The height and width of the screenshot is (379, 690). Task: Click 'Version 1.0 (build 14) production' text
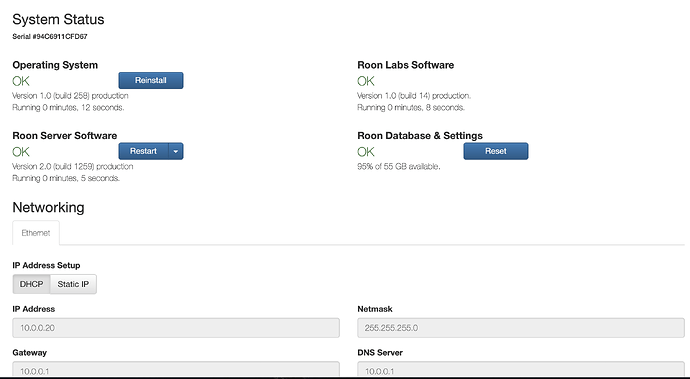click(414, 96)
